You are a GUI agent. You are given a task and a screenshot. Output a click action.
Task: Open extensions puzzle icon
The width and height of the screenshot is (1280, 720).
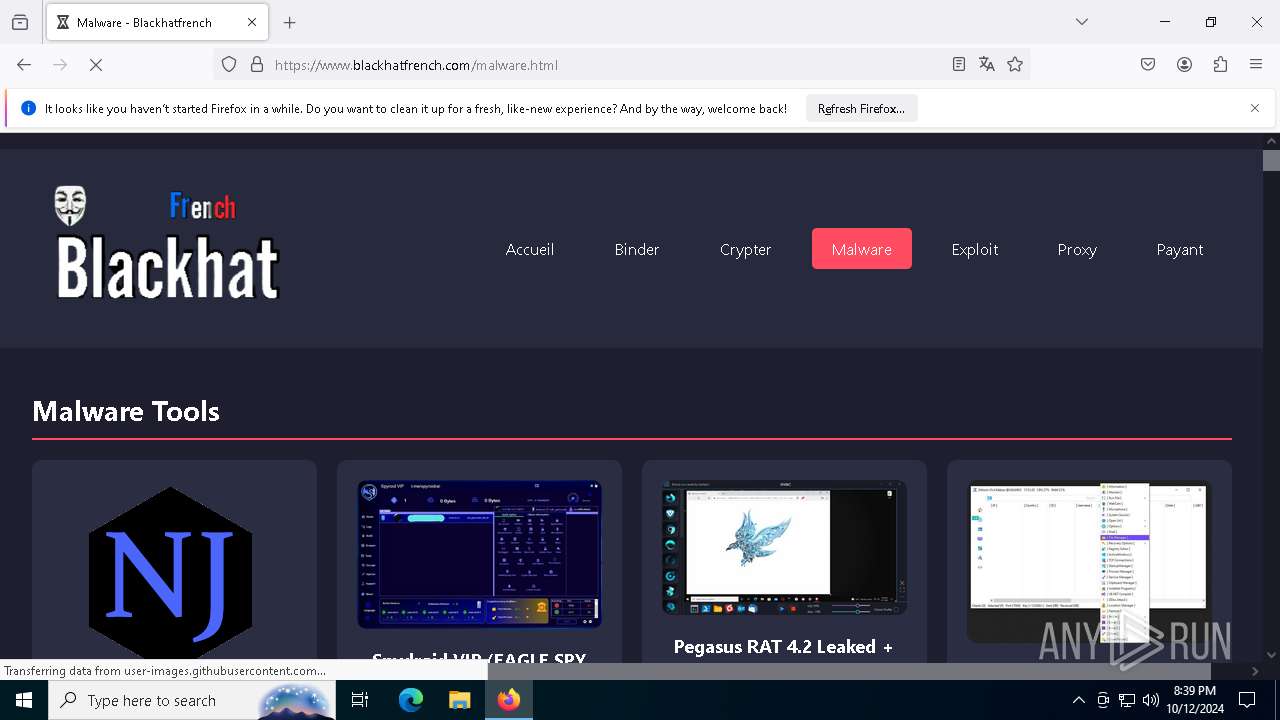(x=1220, y=65)
